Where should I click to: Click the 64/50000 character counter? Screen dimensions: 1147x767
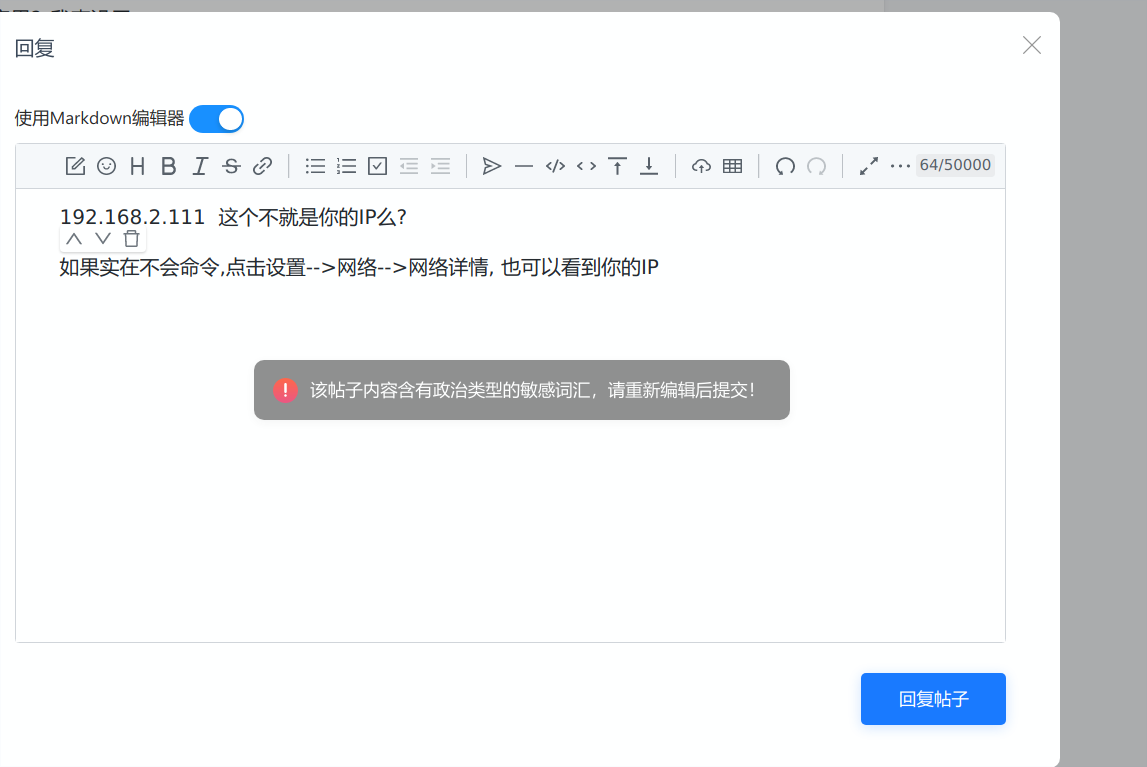(955, 165)
